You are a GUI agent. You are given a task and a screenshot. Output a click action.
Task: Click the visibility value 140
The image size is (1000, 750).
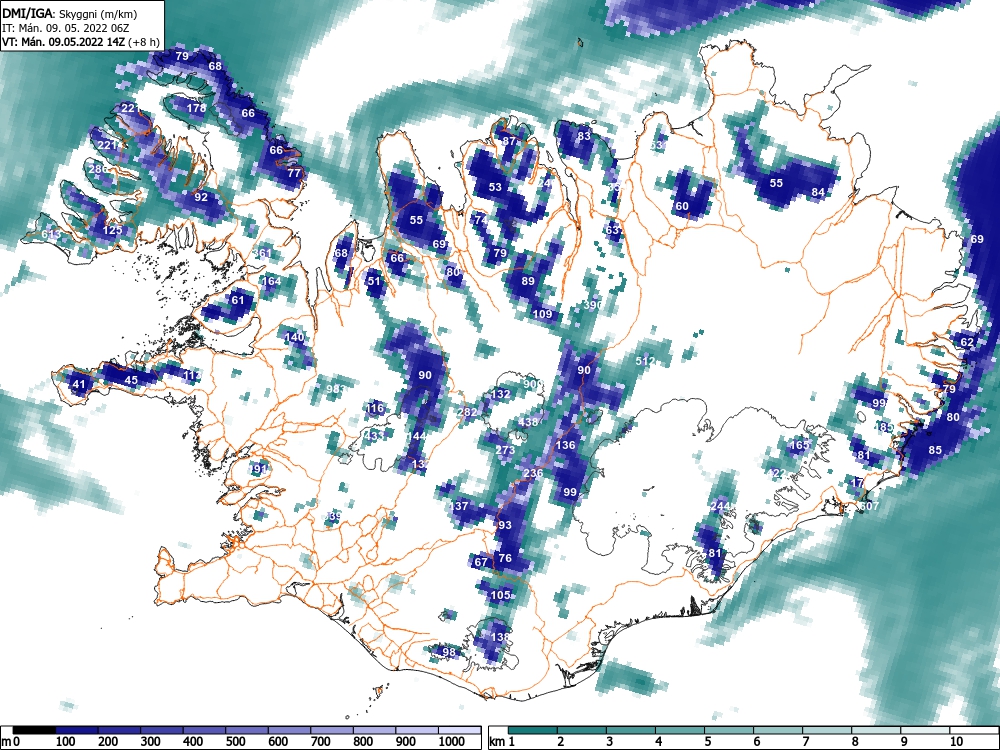tap(295, 337)
